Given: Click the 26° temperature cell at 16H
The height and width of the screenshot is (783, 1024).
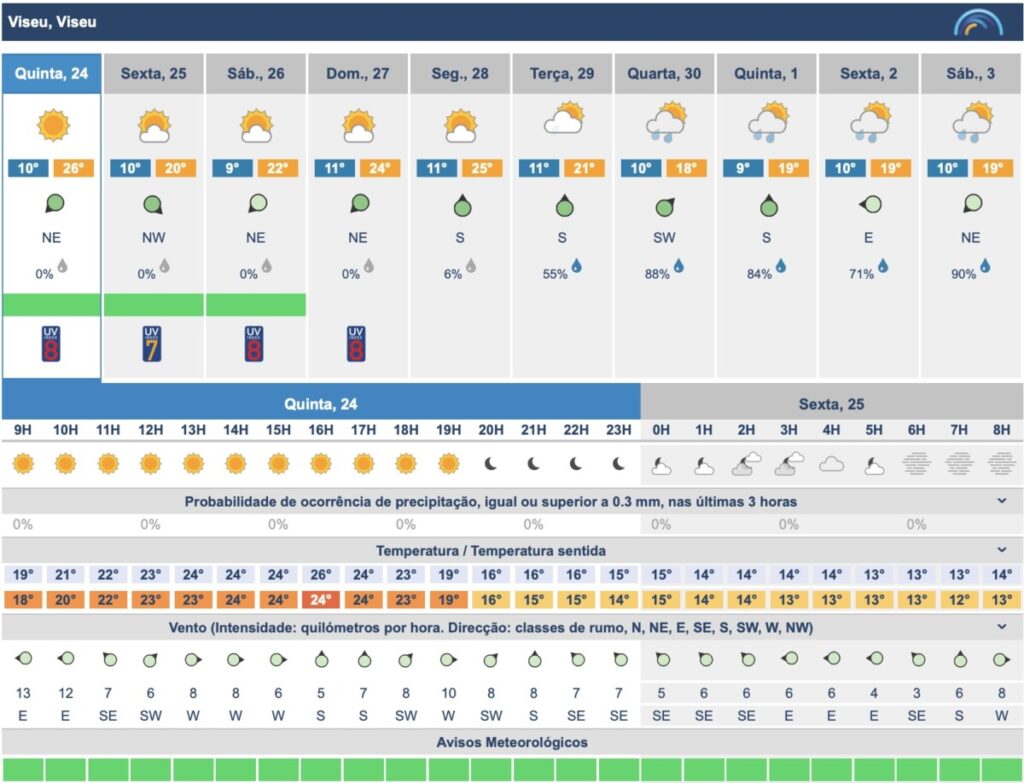Looking at the screenshot, I should [321, 574].
